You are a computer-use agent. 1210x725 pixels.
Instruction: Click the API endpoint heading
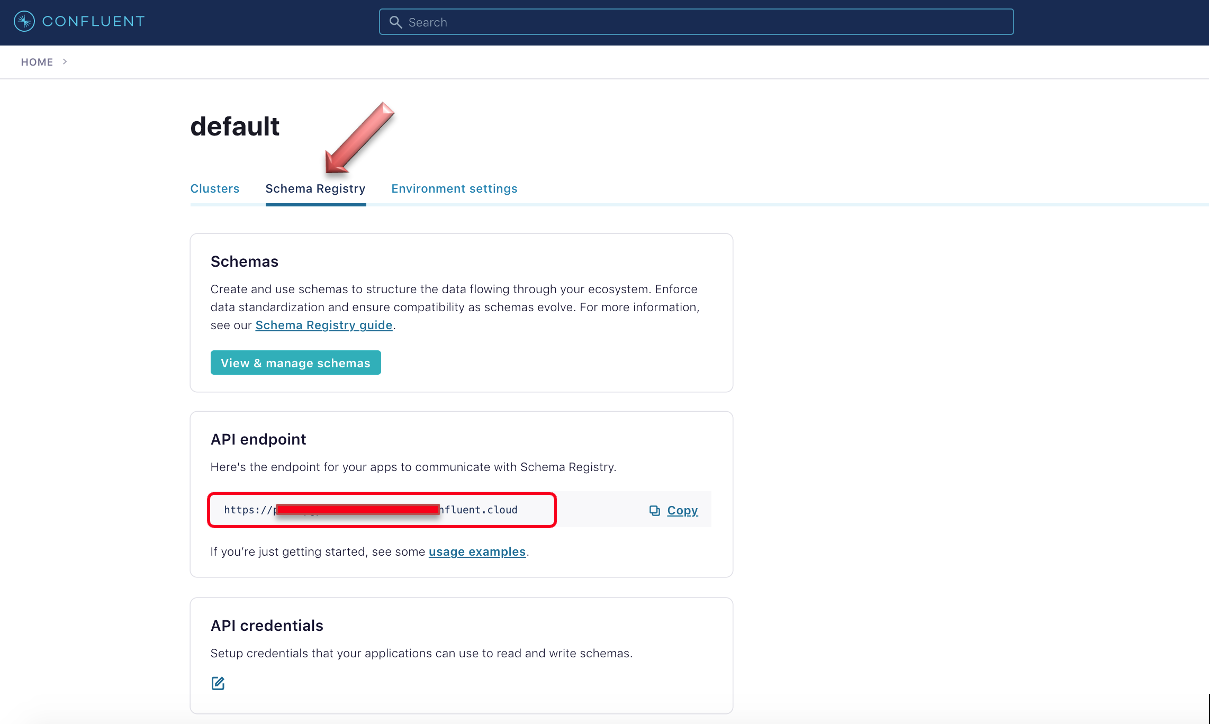tap(259, 439)
